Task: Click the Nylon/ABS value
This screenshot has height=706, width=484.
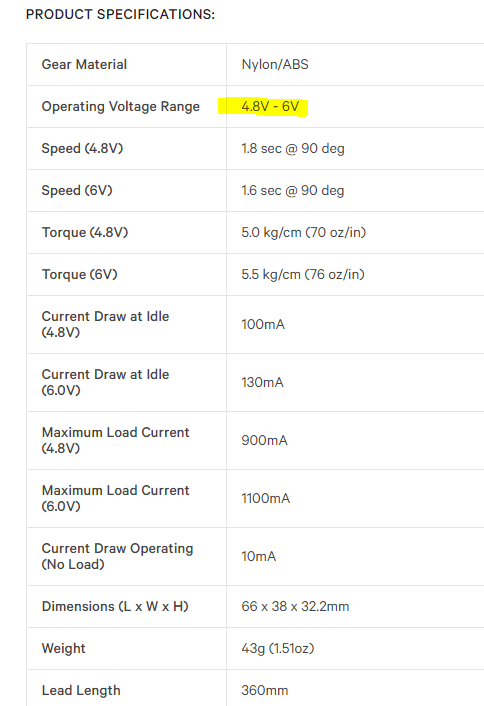Action: pos(275,64)
